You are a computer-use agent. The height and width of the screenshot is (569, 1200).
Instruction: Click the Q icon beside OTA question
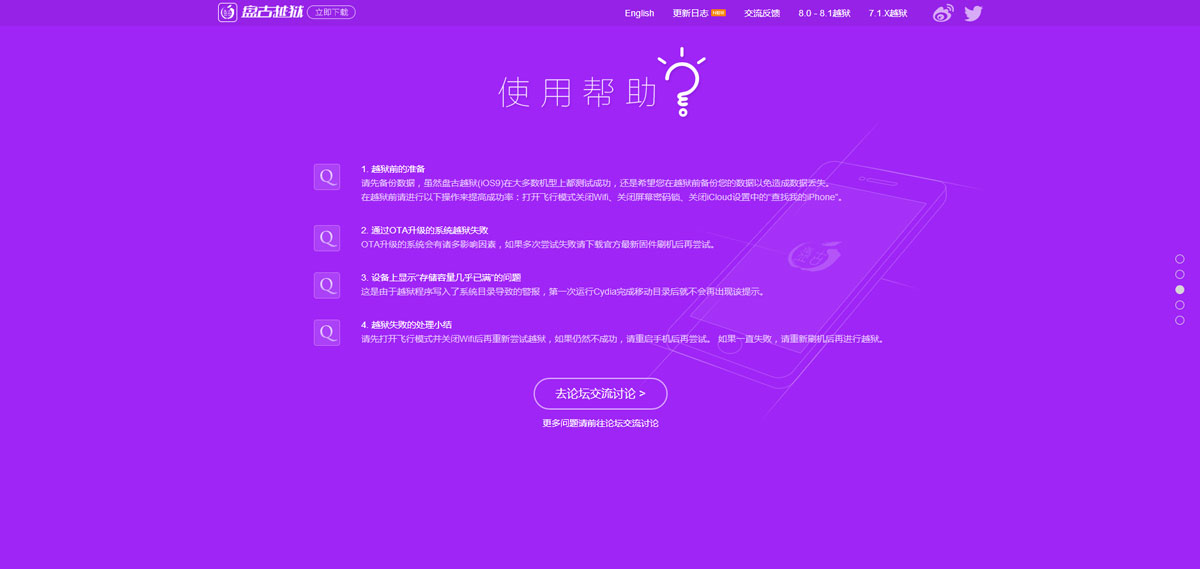click(x=327, y=238)
